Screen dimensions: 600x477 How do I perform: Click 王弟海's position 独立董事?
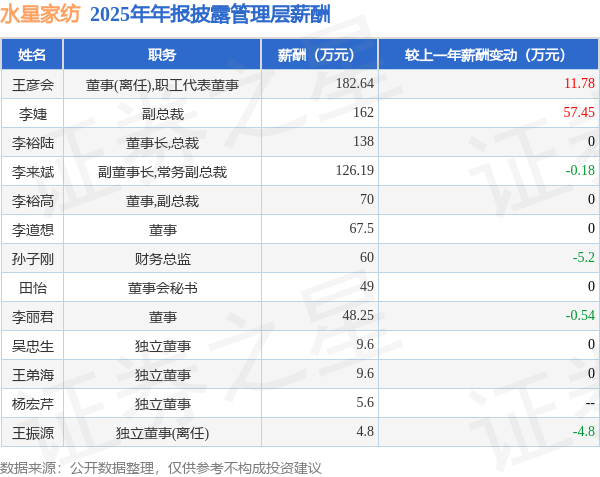pyautogui.click(x=163, y=375)
